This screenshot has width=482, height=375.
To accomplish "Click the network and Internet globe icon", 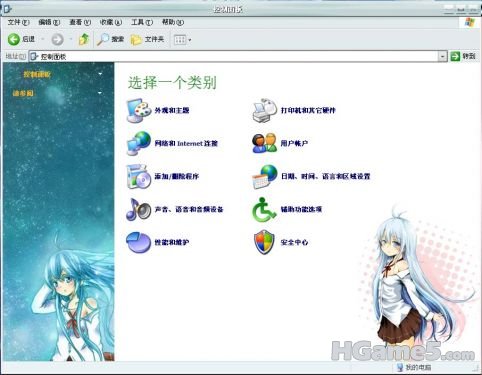I will click(139, 143).
